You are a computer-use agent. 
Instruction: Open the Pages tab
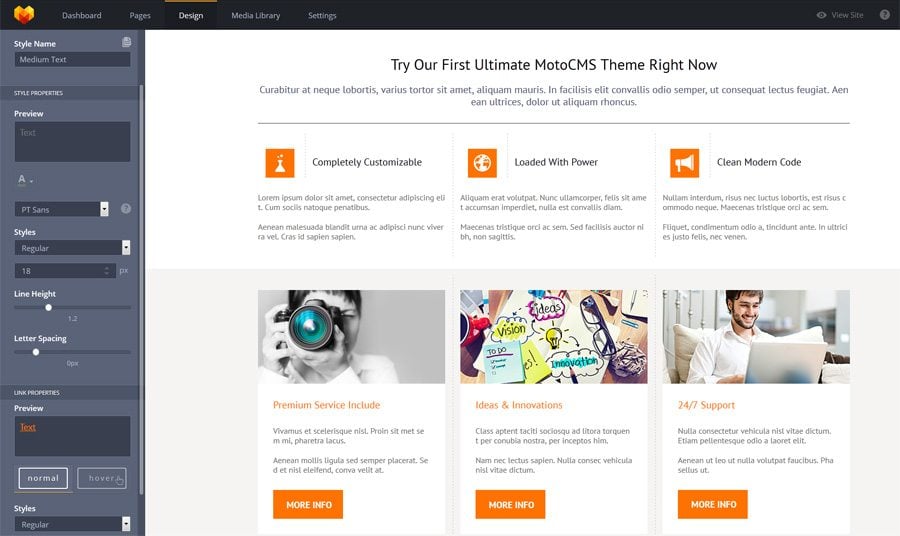click(x=140, y=15)
